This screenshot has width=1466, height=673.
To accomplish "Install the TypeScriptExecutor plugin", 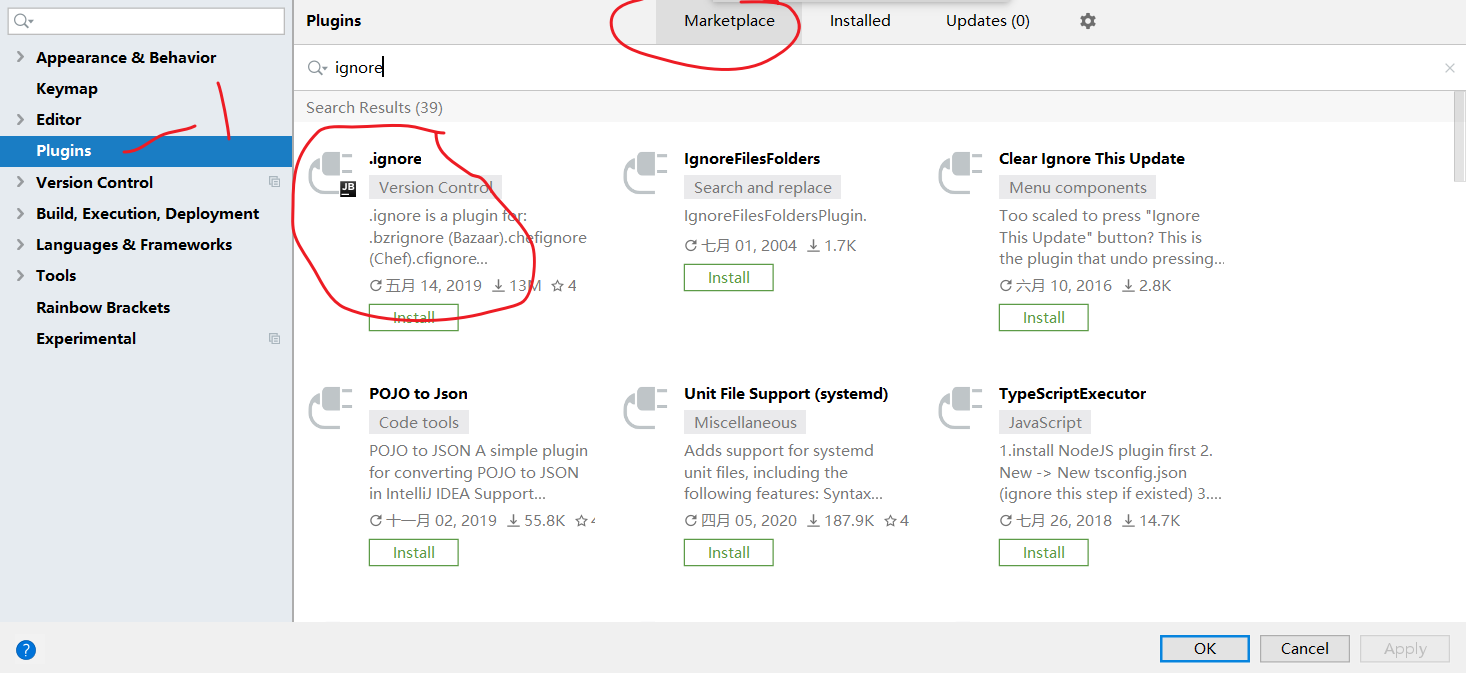I will (x=1044, y=553).
